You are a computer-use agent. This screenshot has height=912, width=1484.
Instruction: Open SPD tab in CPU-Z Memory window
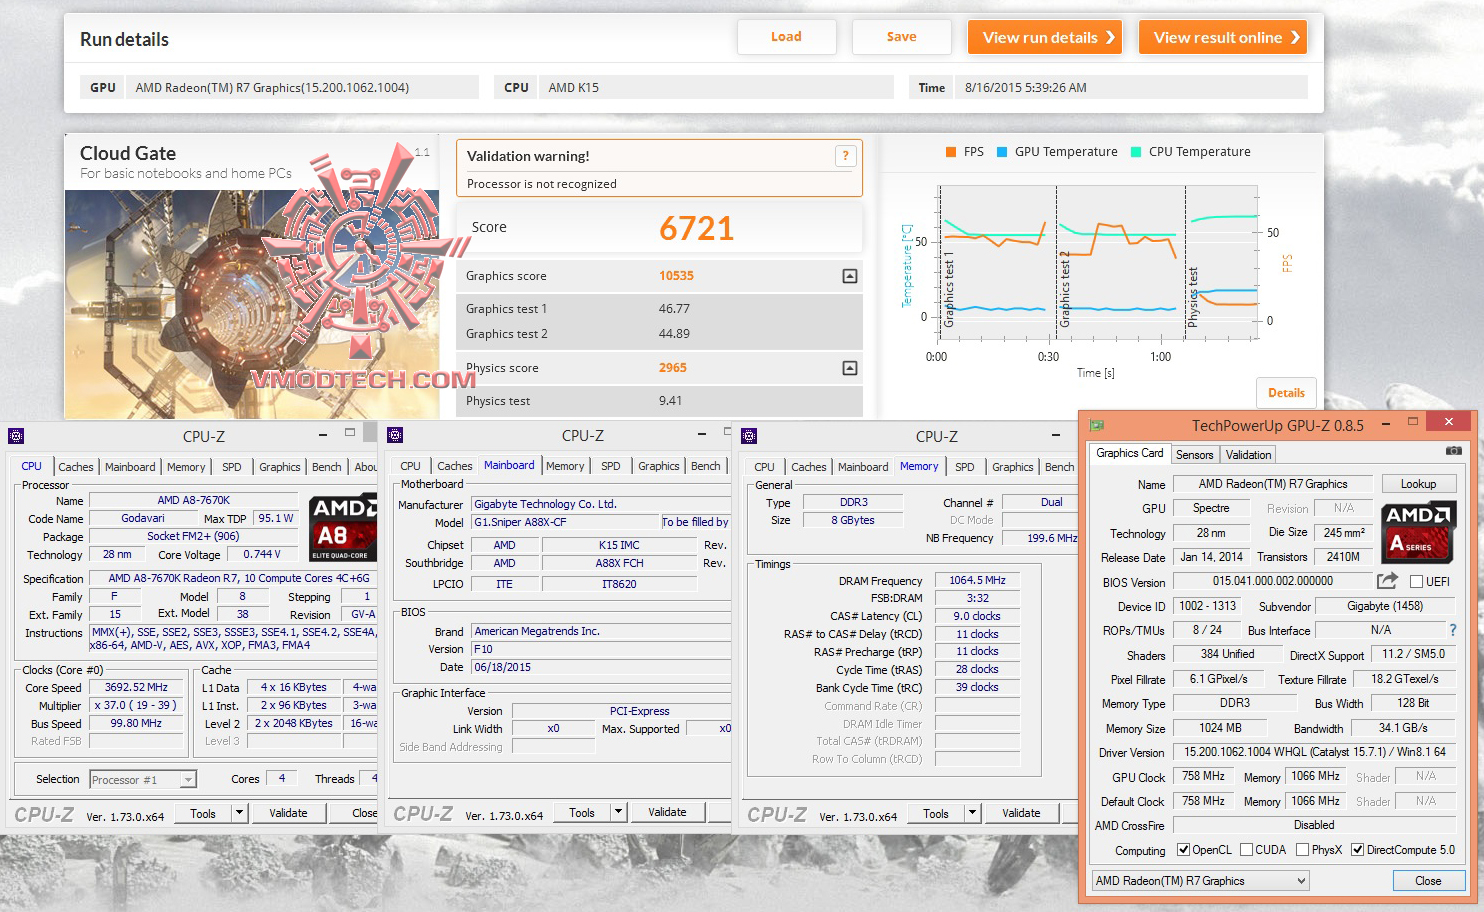click(x=965, y=467)
